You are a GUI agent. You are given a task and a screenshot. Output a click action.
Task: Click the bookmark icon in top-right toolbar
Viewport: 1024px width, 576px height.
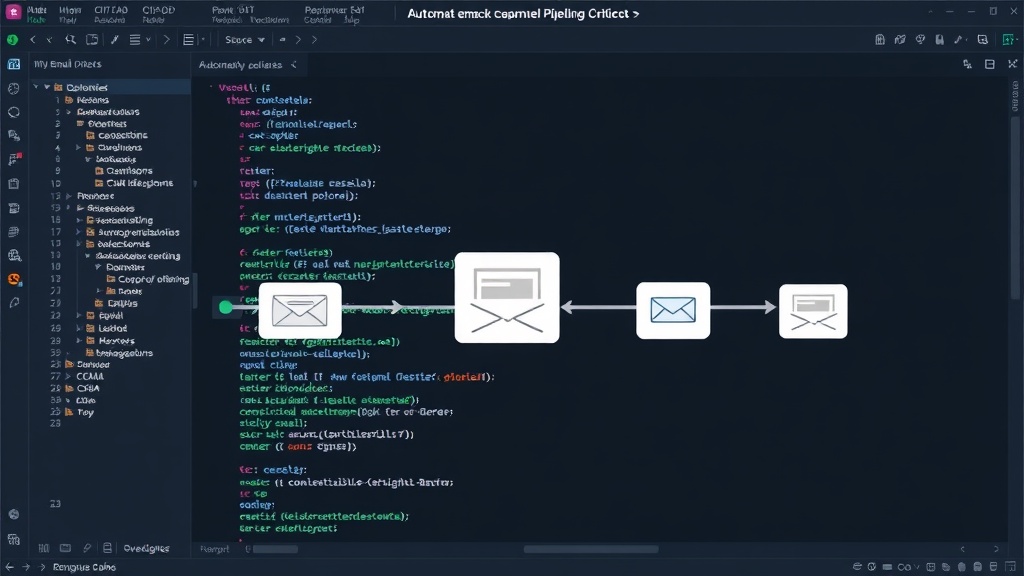939,40
